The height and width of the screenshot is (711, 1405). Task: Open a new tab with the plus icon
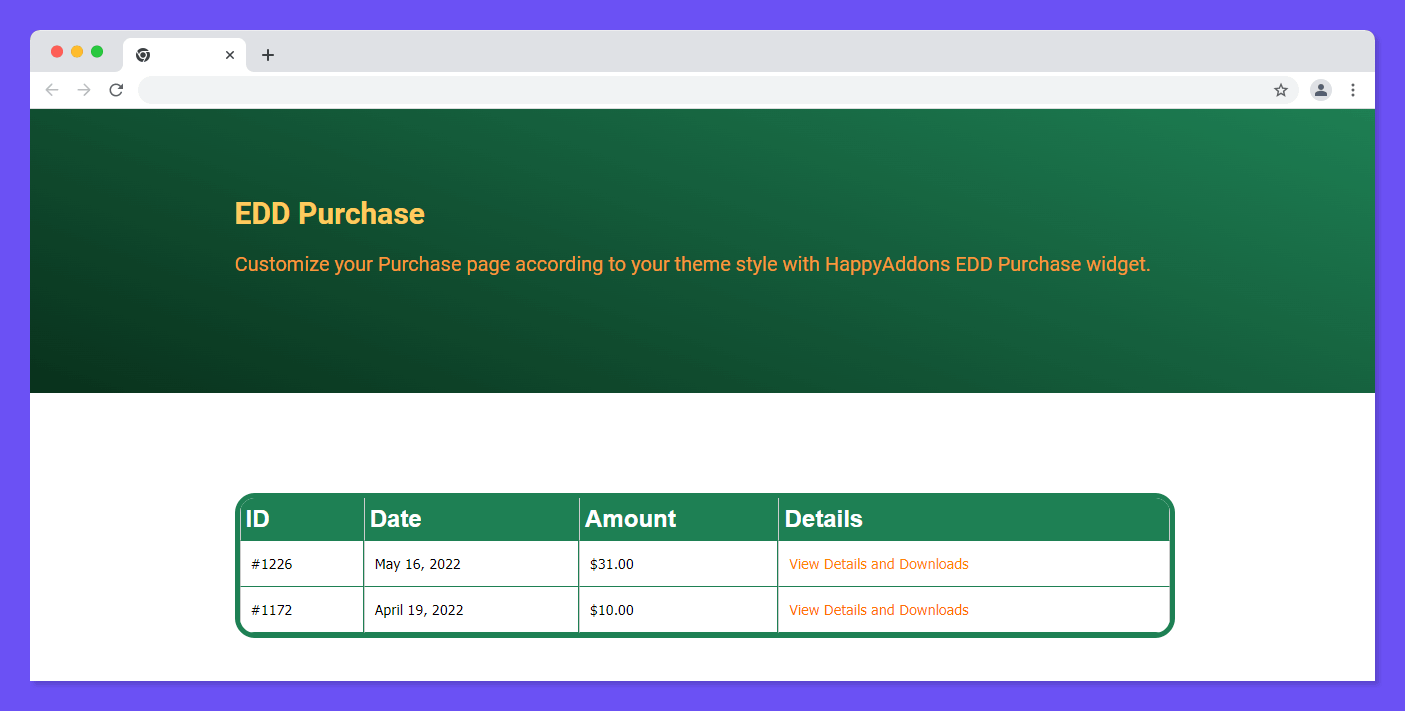click(267, 55)
